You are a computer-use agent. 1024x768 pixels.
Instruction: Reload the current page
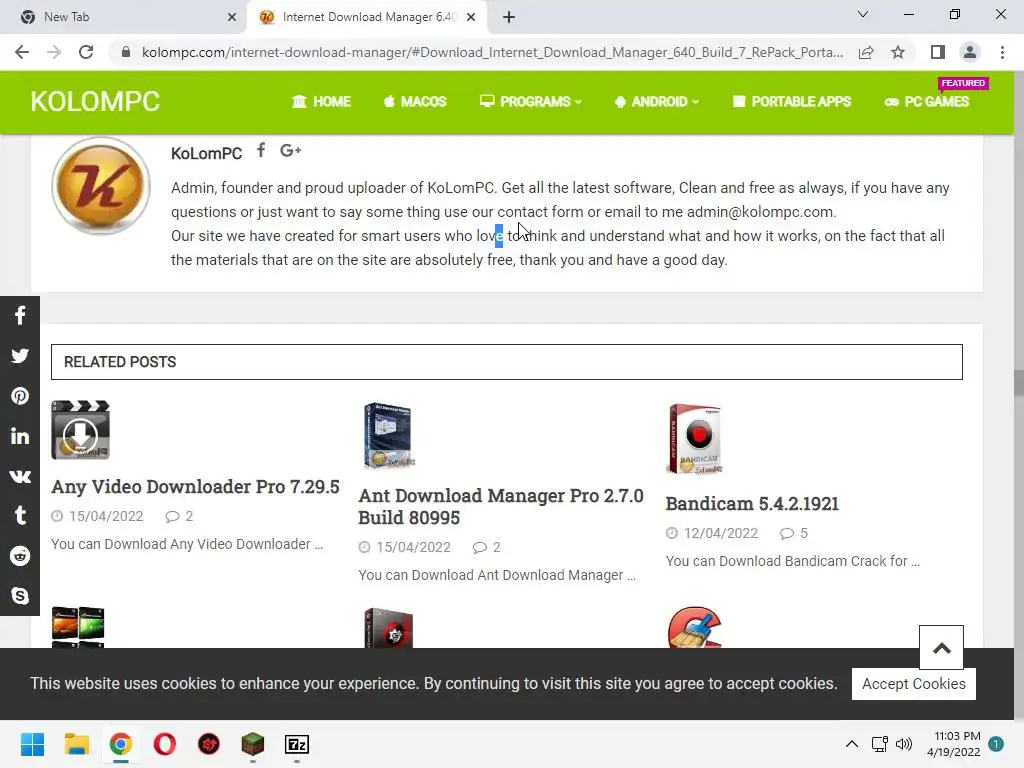pos(86,52)
